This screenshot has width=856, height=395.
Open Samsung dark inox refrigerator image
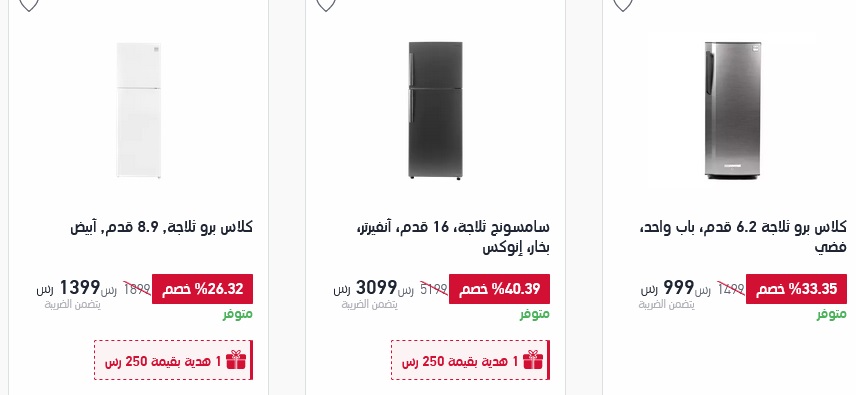coord(436,110)
